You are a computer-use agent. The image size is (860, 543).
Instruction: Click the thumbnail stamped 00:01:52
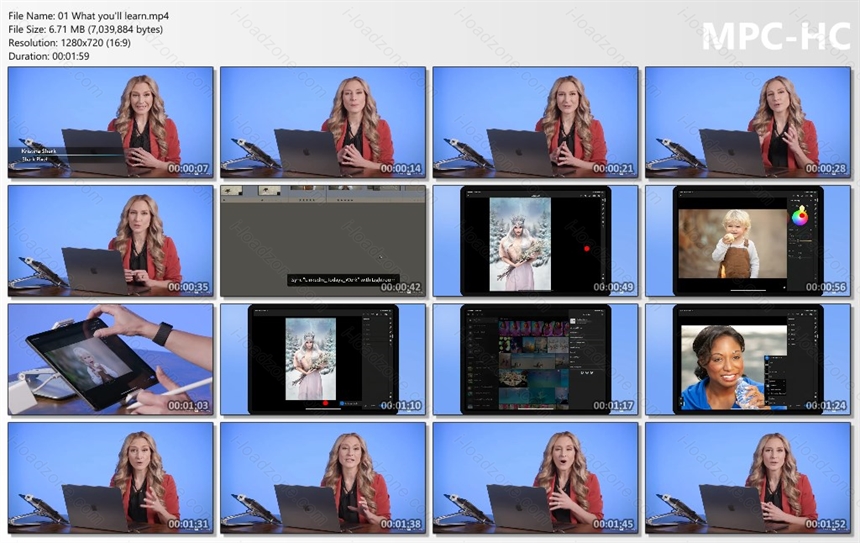[x=748, y=478]
